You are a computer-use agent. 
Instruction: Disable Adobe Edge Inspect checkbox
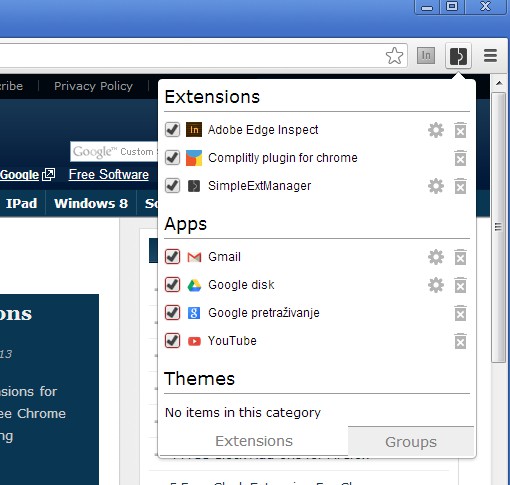(172, 129)
